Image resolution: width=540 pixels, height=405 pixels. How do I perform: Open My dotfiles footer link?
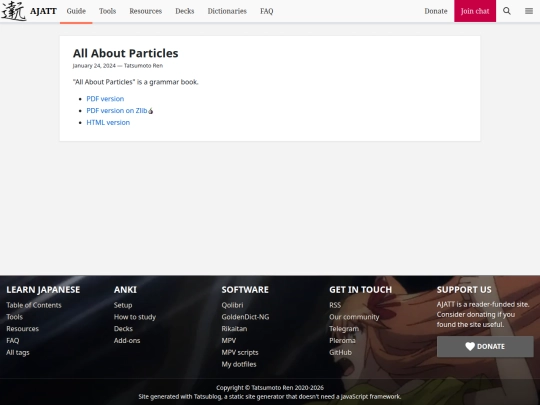click(x=239, y=364)
